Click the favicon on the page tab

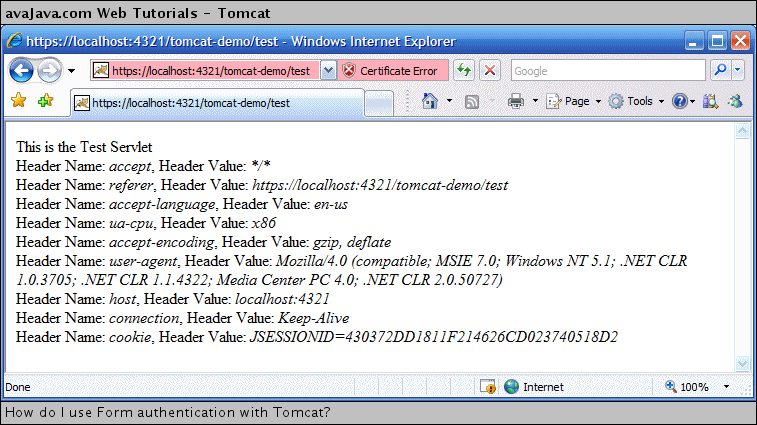point(82,103)
